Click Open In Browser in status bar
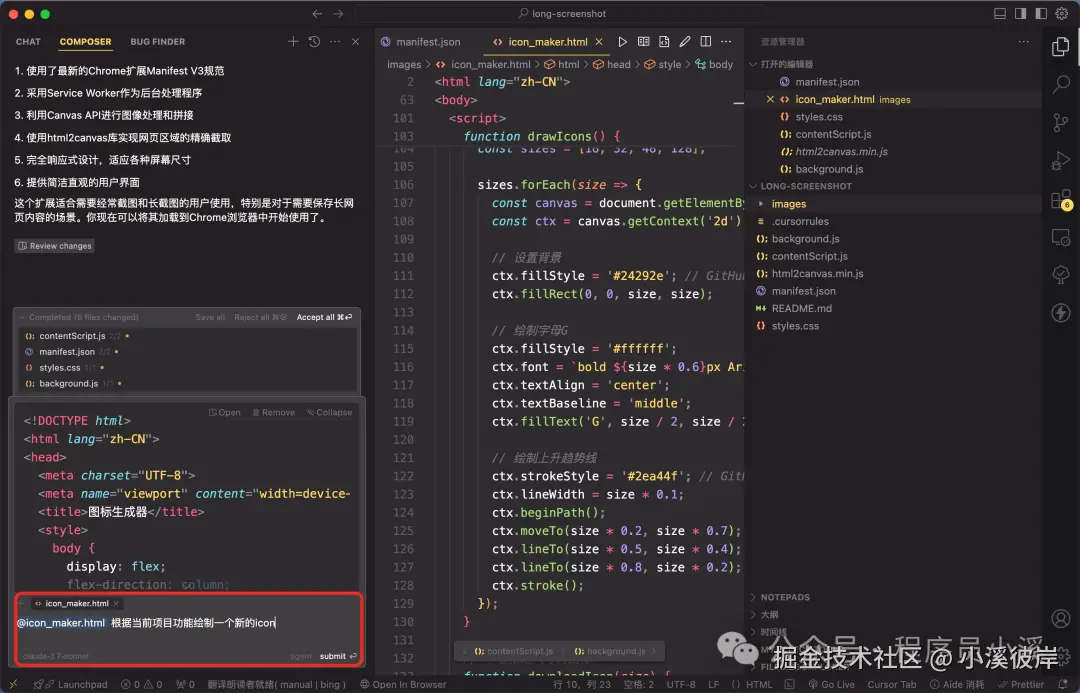1080x693 pixels. [404, 684]
